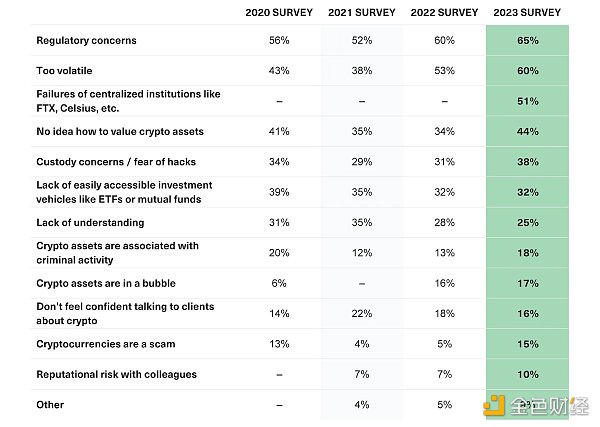Image resolution: width=600 pixels, height=427 pixels.
Task: Select the 2020 SURVEY column header
Action: [279, 13]
